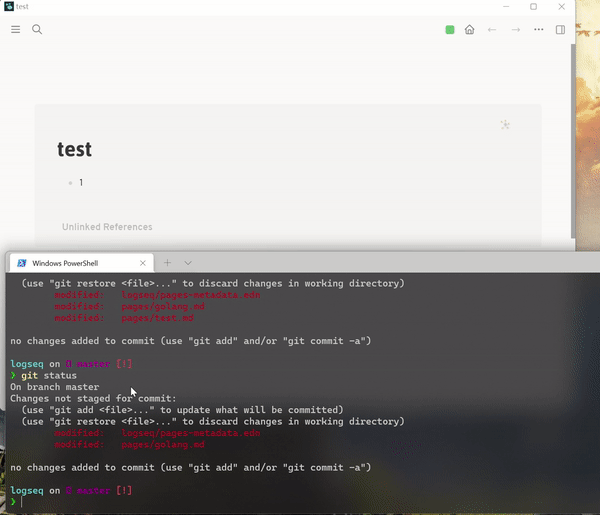600x515 pixels.
Task: Expand the Unlinked References section
Action: pyautogui.click(x=107, y=227)
